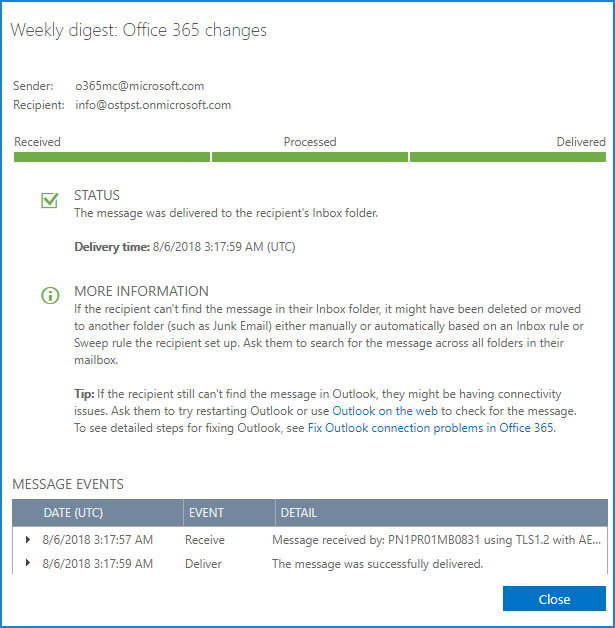Click the 'Message received by: PN1PR01MB0831' detail cell
The height and width of the screenshot is (628, 615).
pyautogui.click(x=436, y=540)
